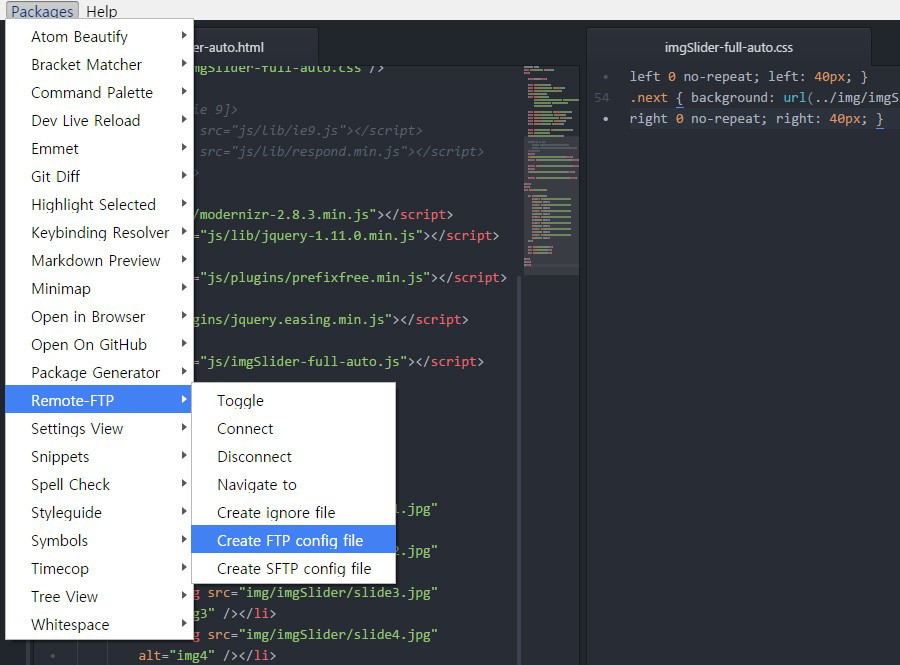Click the alt="img4" attribute line
900x665 pixels.
coord(207,655)
